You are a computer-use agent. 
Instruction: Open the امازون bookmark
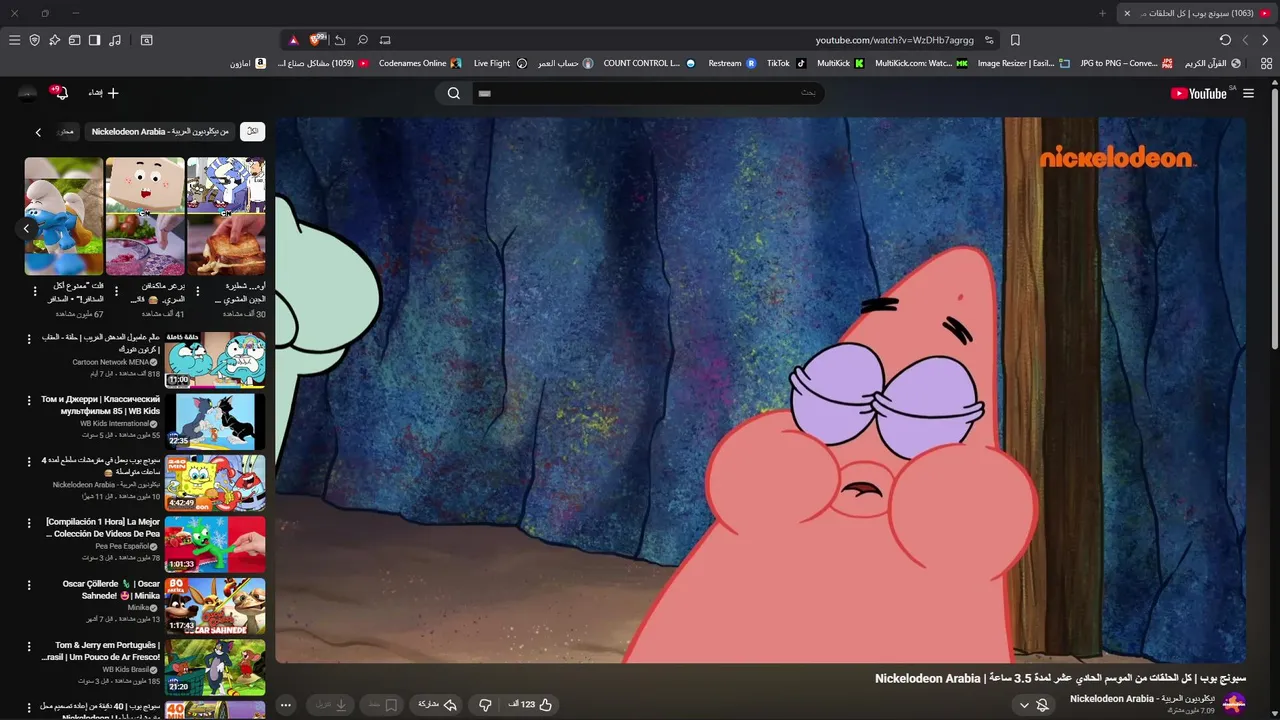(x=248, y=63)
